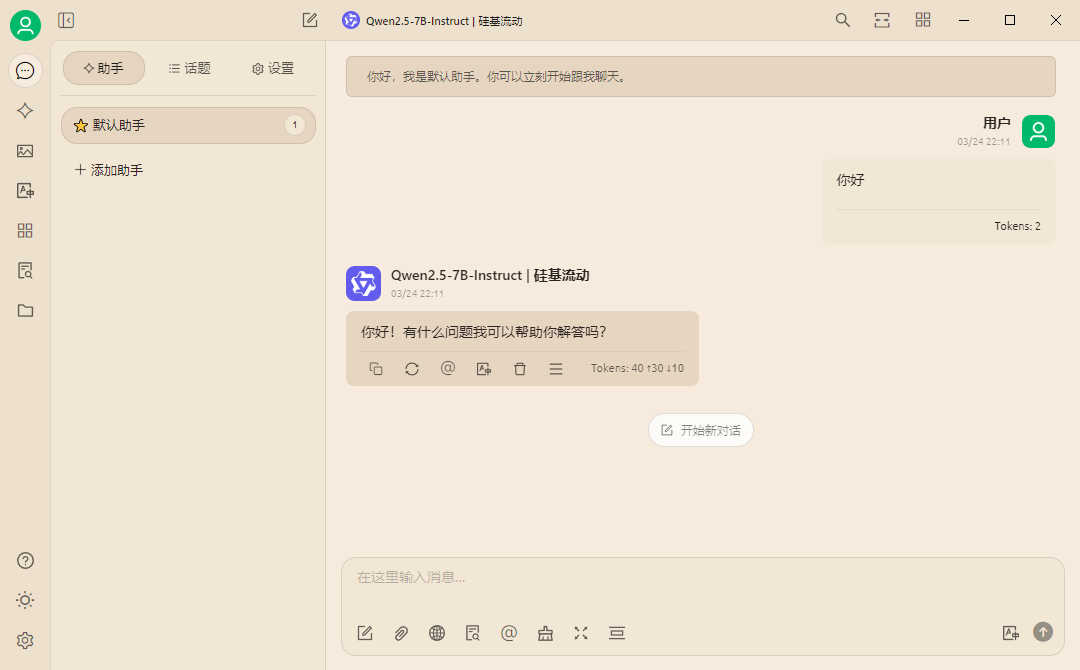
Task: Copy the assistant's reply message
Action: pos(376,368)
